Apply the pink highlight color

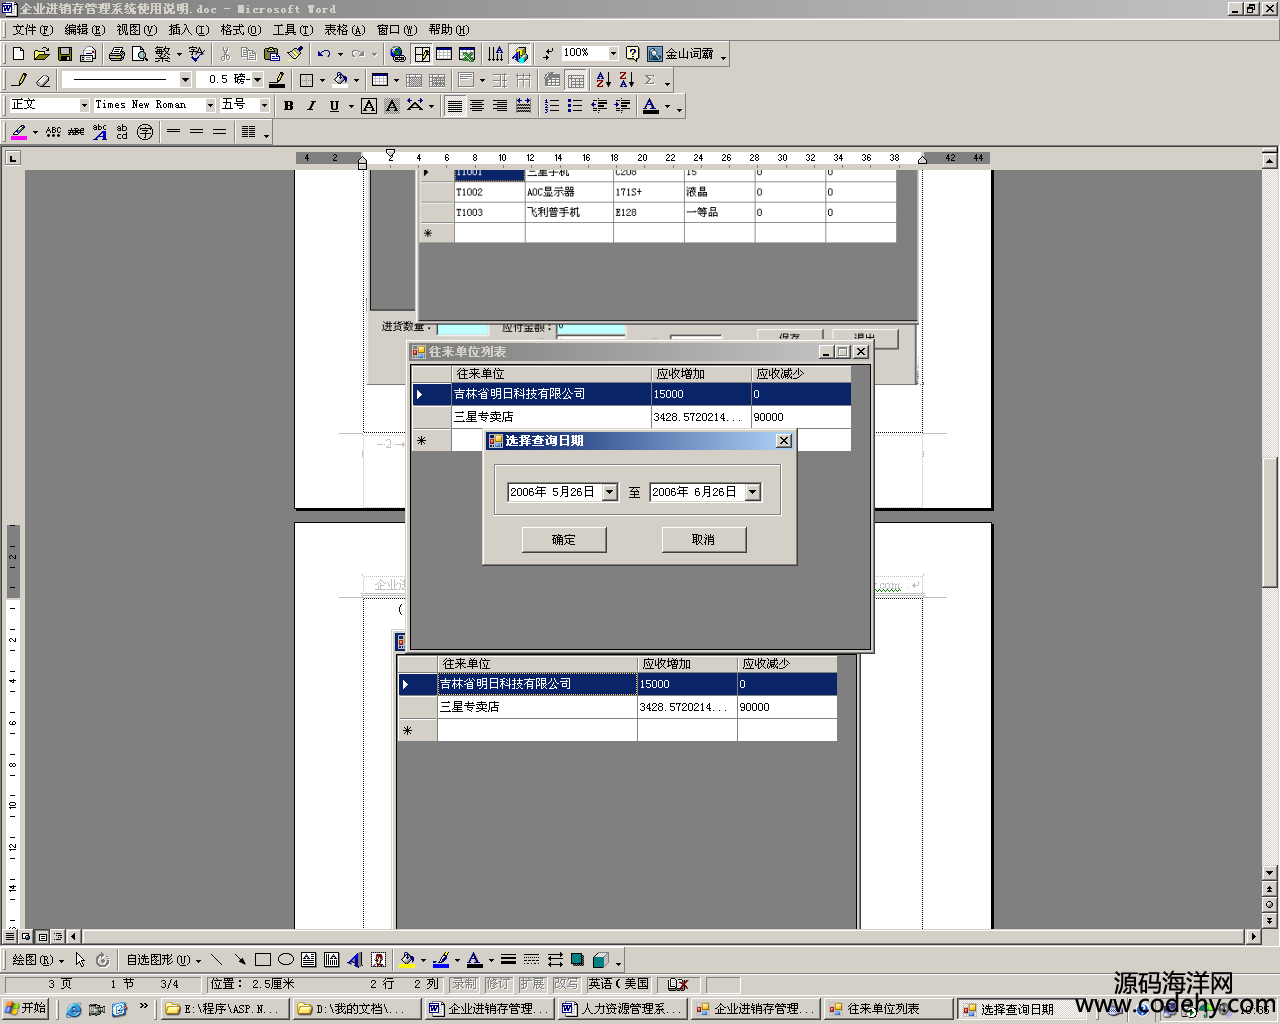(x=19, y=132)
